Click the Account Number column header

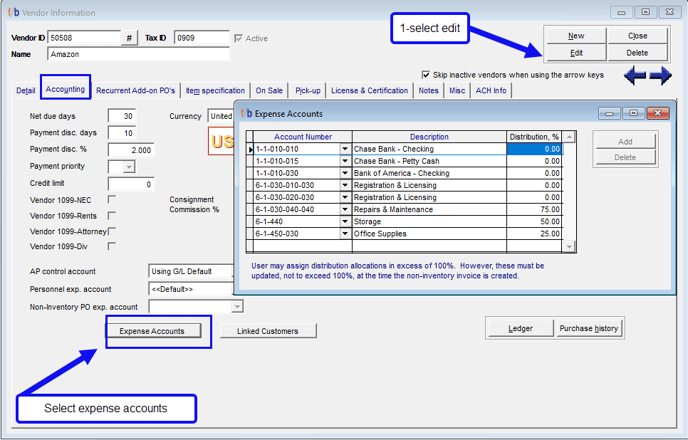click(x=303, y=137)
